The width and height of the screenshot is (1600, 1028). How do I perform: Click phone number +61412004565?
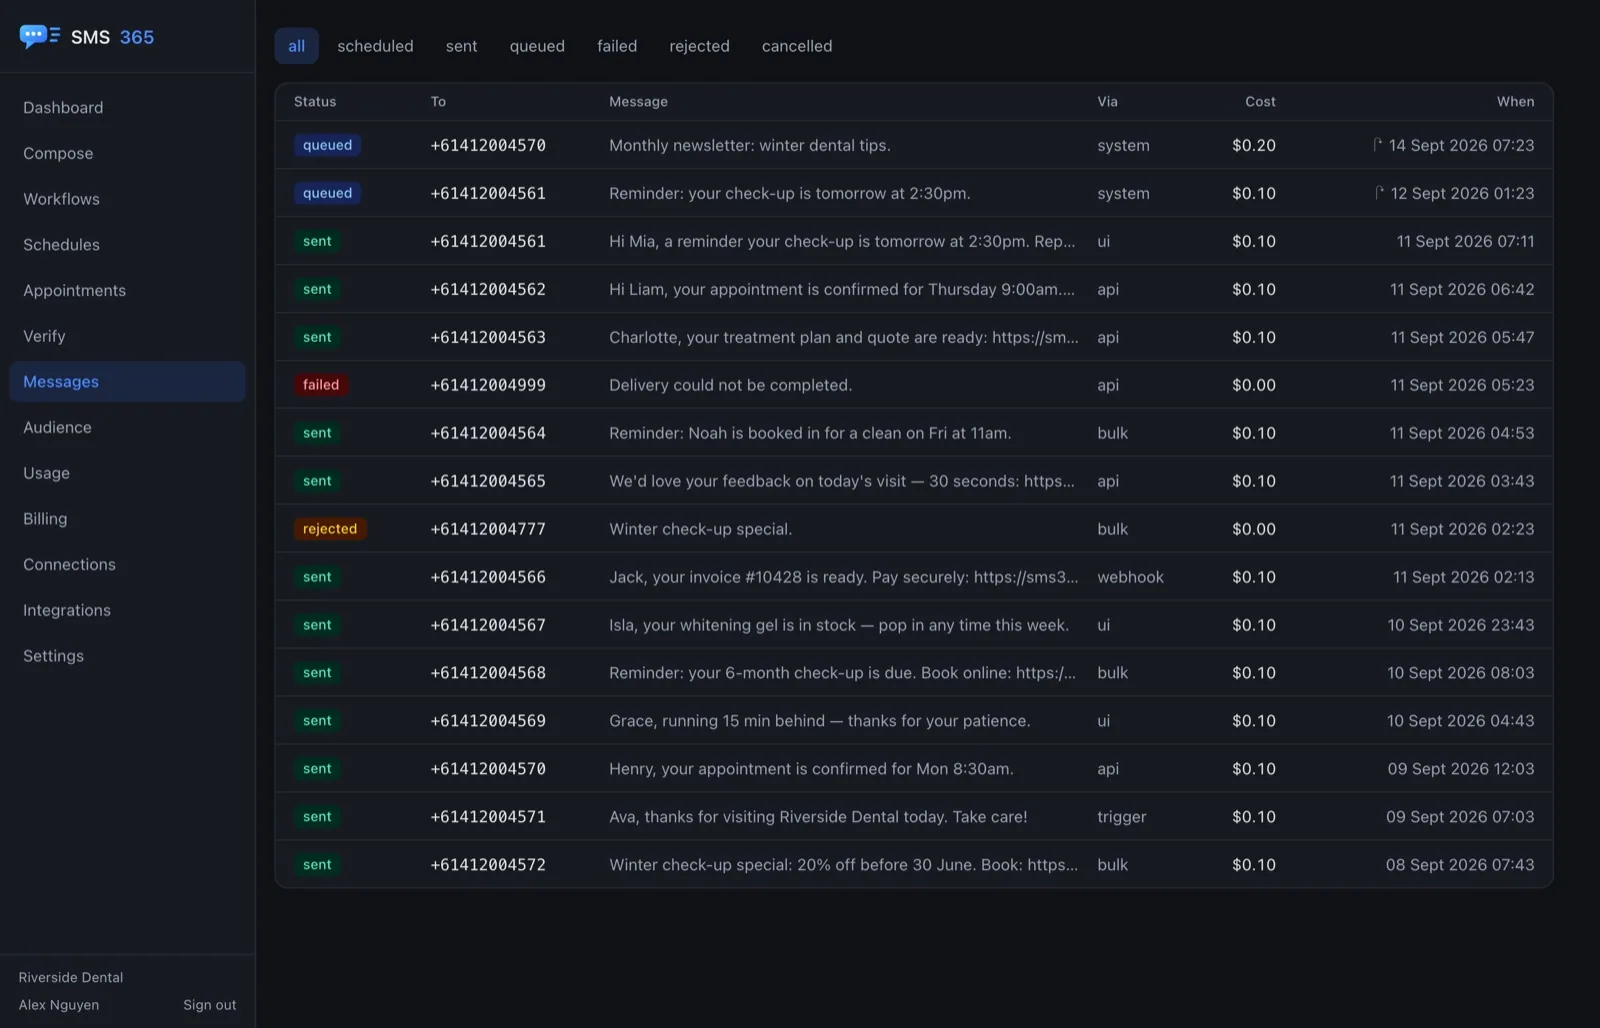coord(488,481)
